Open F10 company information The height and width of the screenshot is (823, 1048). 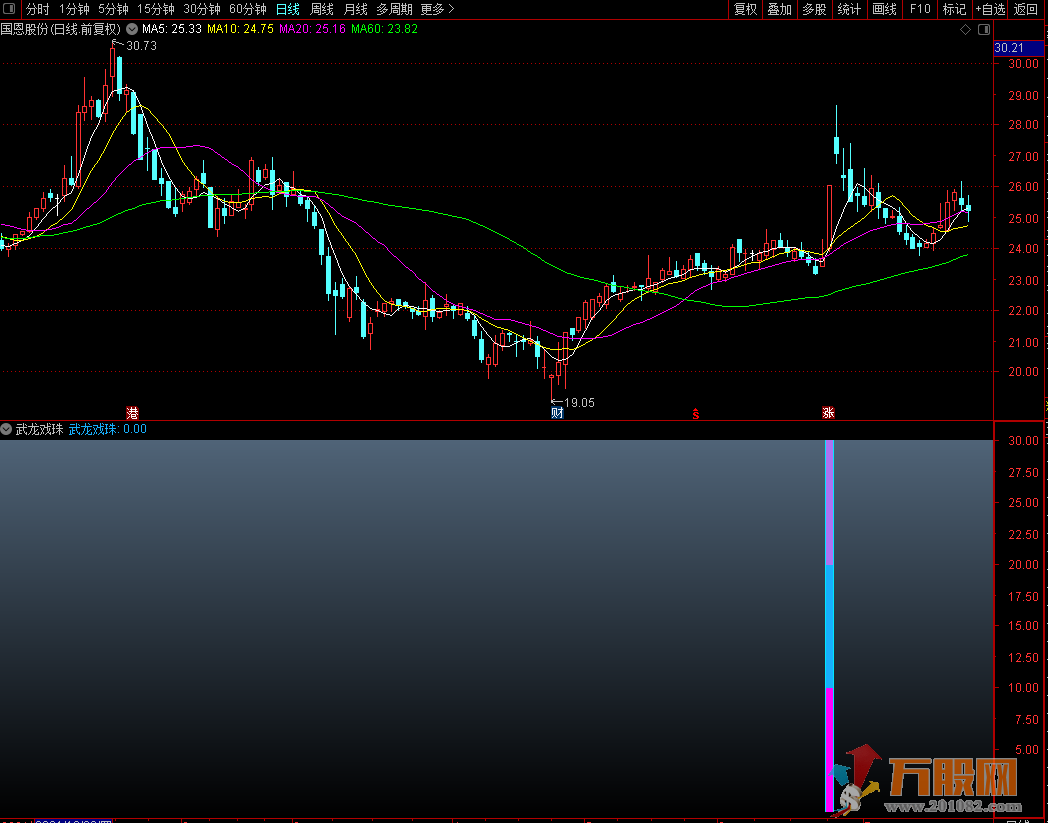coord(920,9)
